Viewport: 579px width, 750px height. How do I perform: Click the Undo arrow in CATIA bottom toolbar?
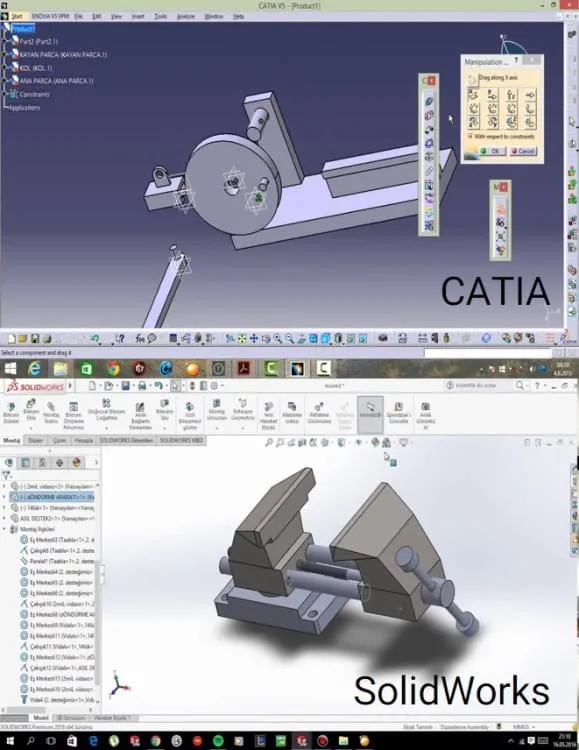[x=95, y=339]
